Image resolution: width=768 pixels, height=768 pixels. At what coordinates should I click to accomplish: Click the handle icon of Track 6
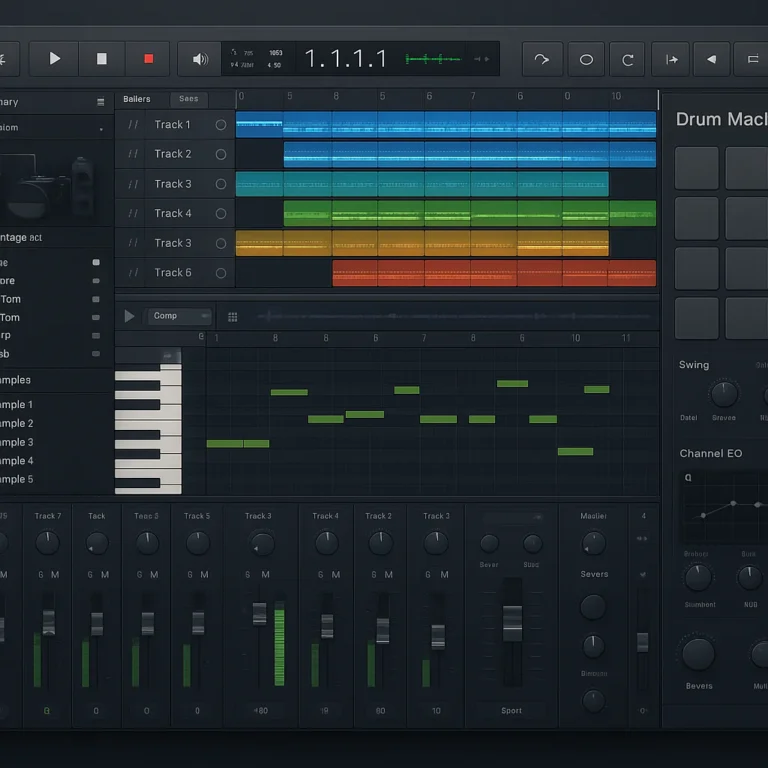pyautogui.click(x=133, y=272)
